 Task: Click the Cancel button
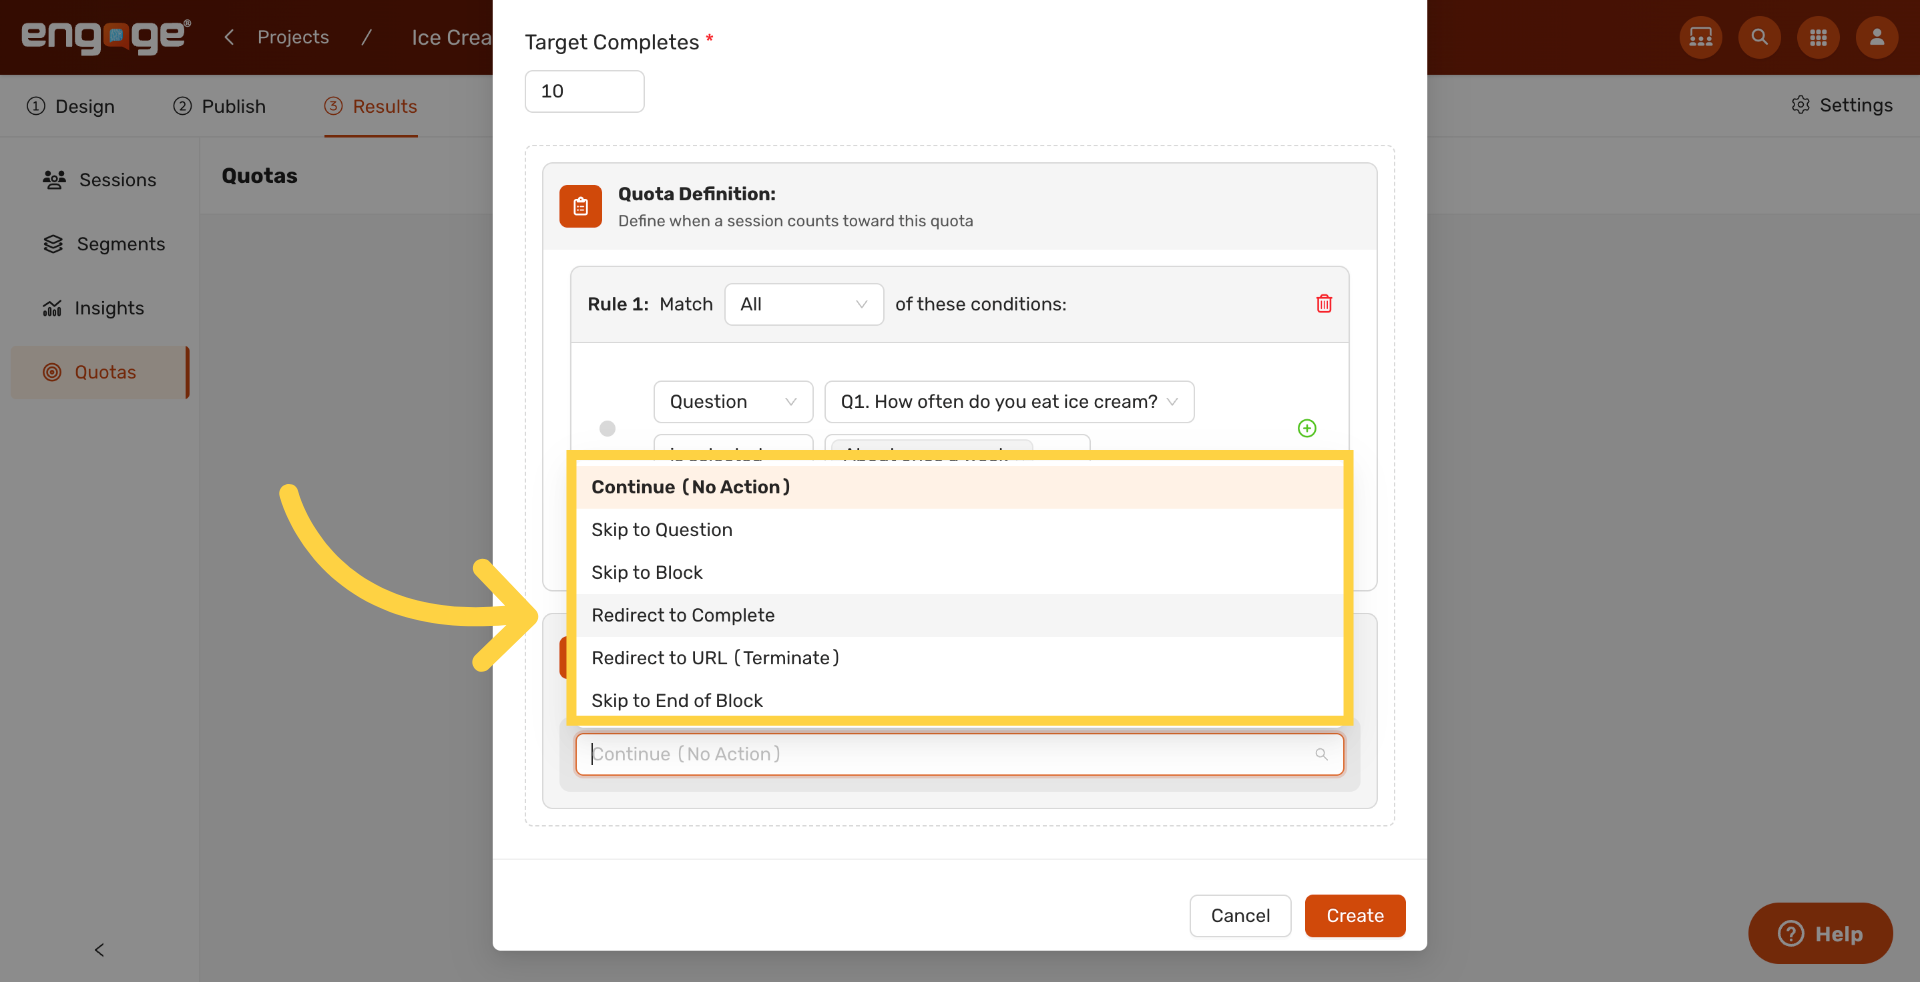coord(1240,916)
